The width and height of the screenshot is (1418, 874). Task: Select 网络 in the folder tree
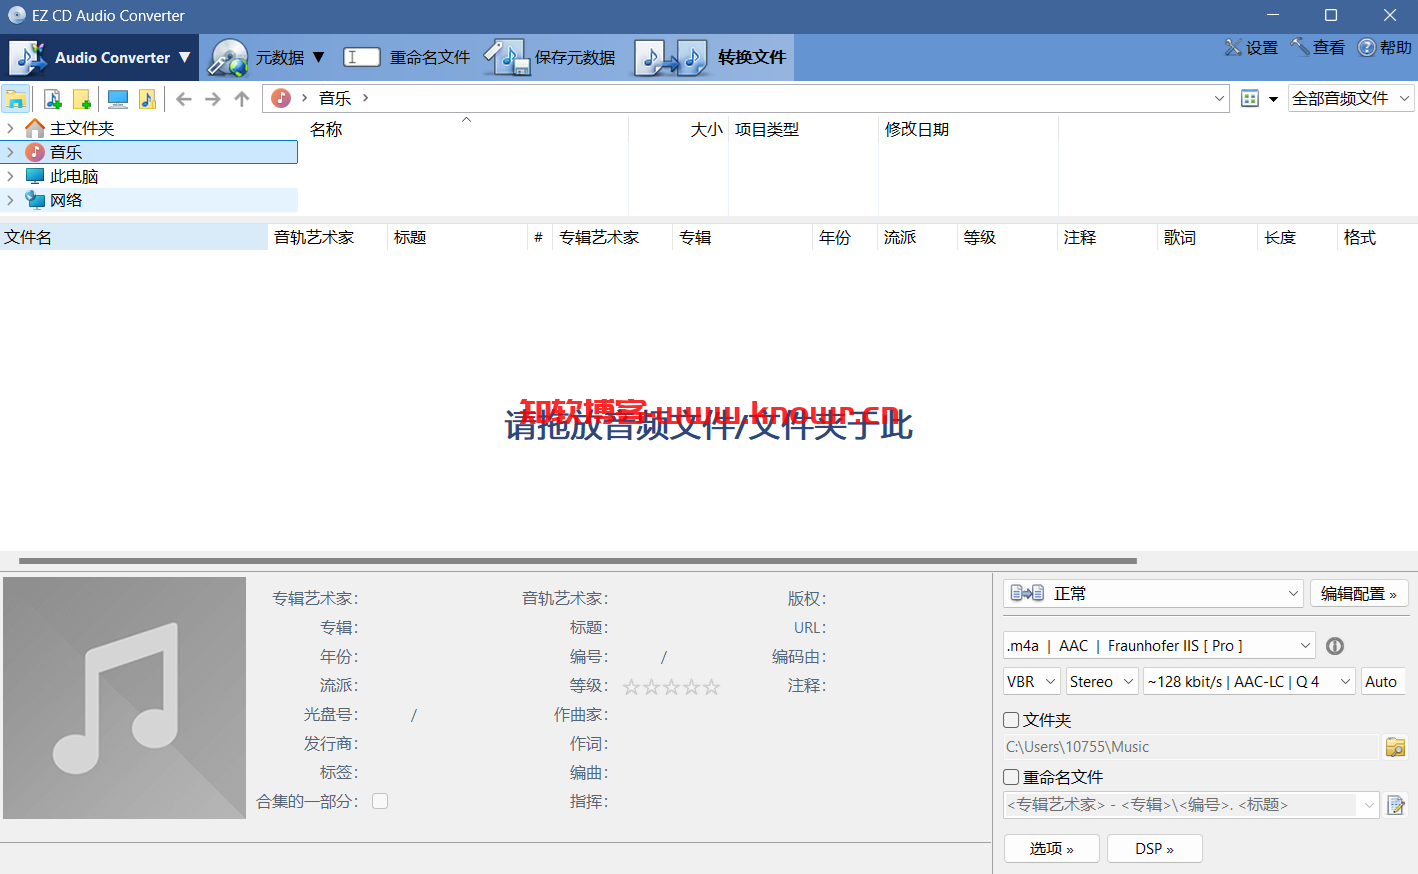66,200
